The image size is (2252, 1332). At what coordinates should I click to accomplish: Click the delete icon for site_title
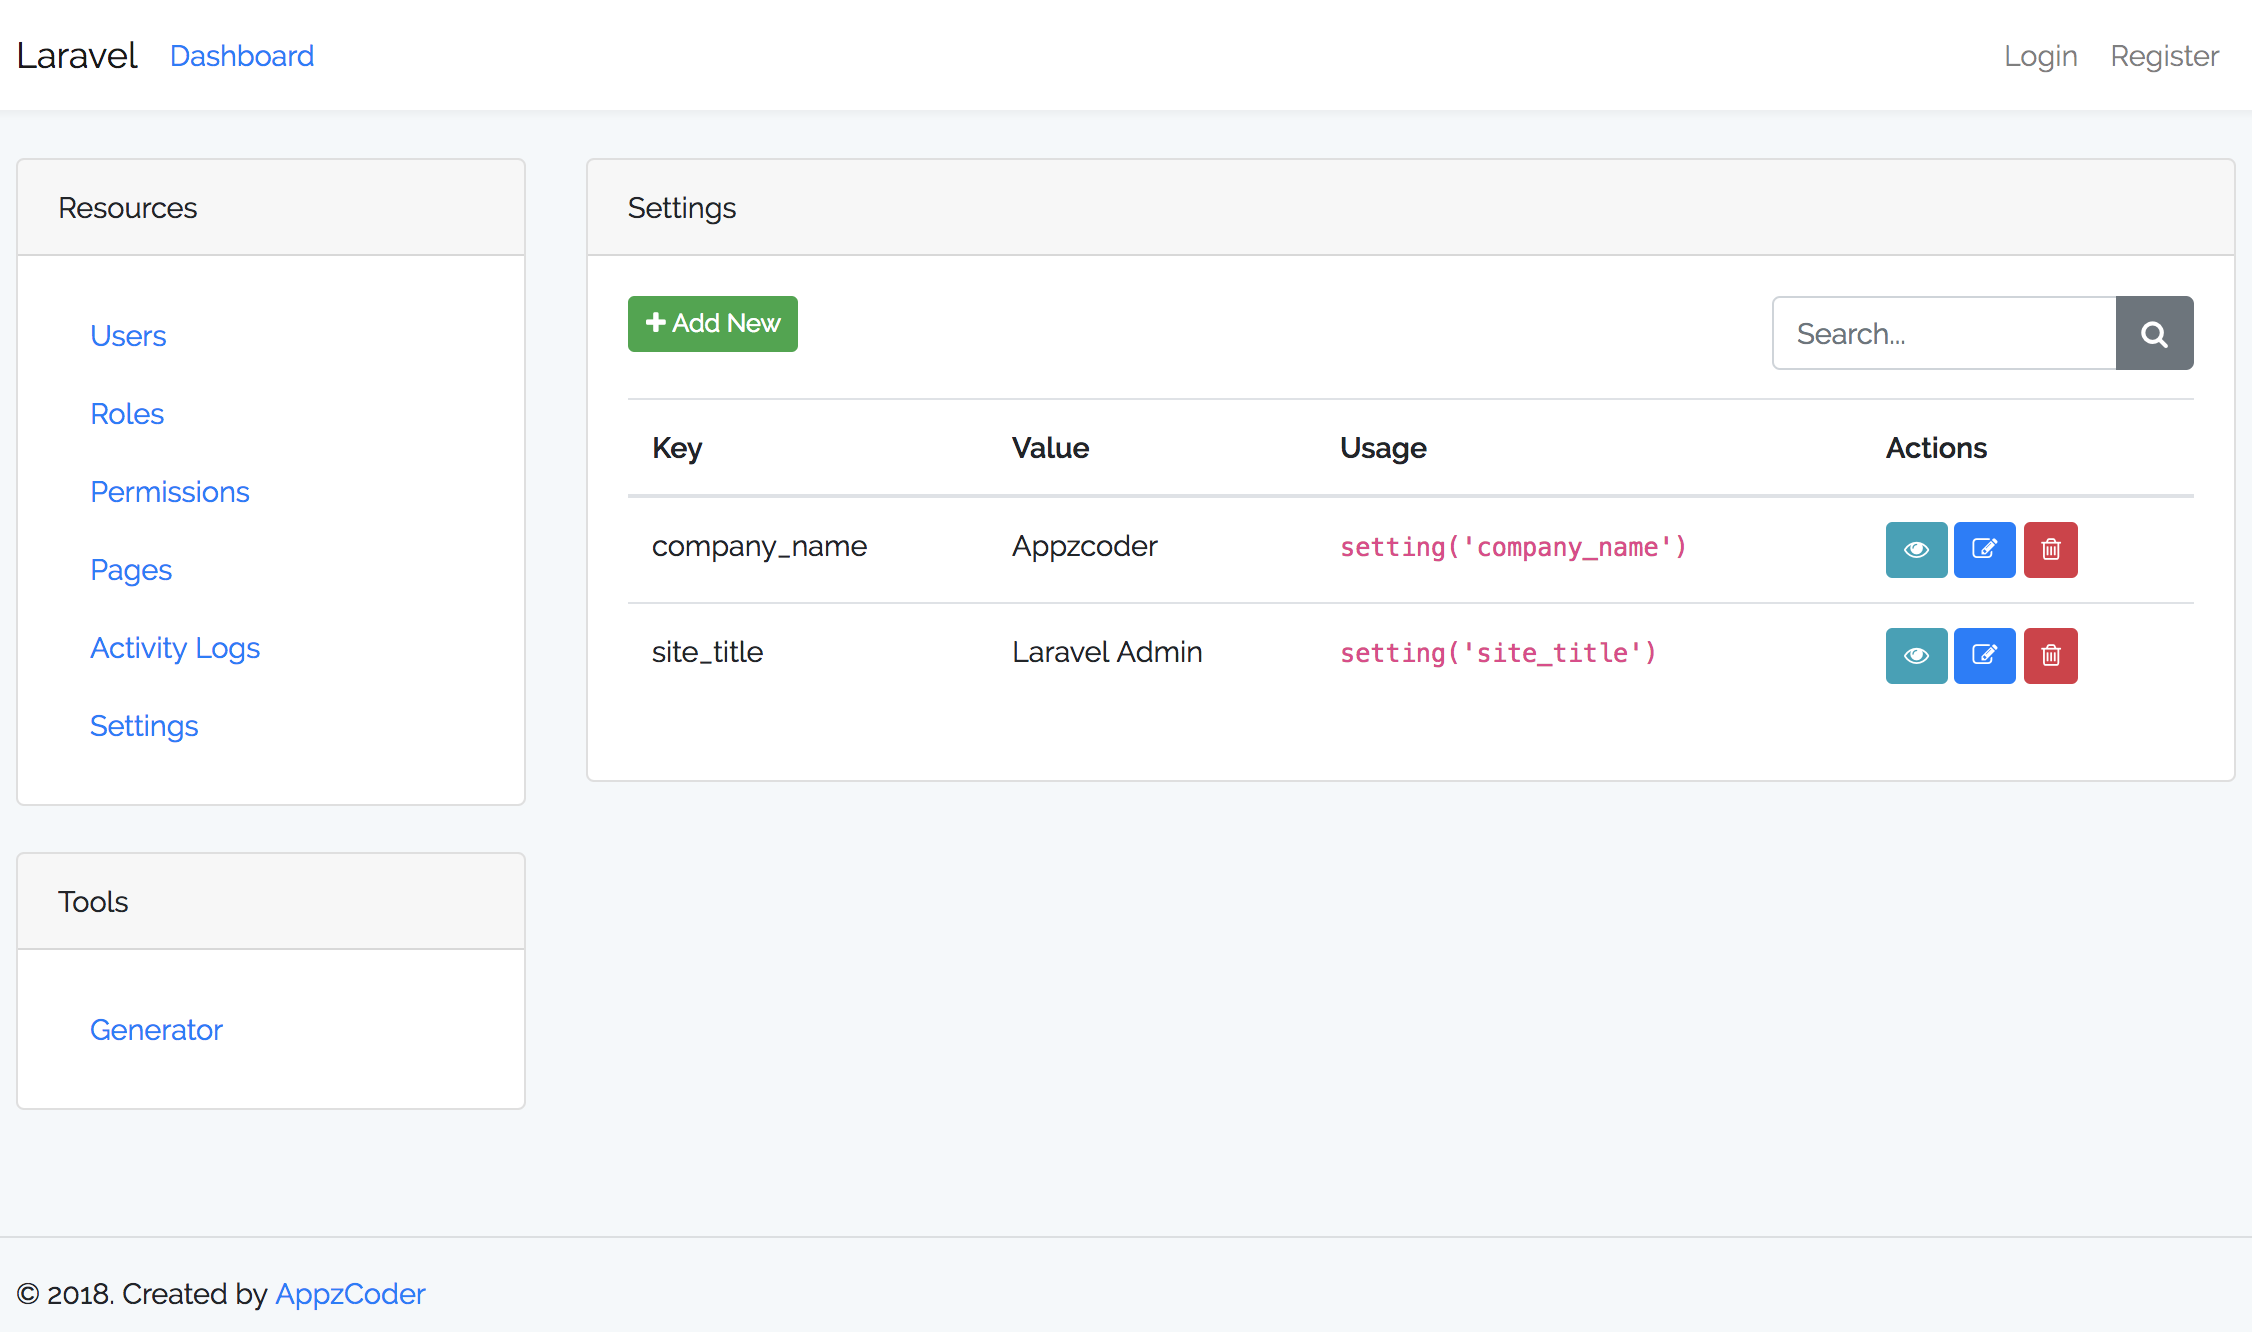[x=2051, y=652]
